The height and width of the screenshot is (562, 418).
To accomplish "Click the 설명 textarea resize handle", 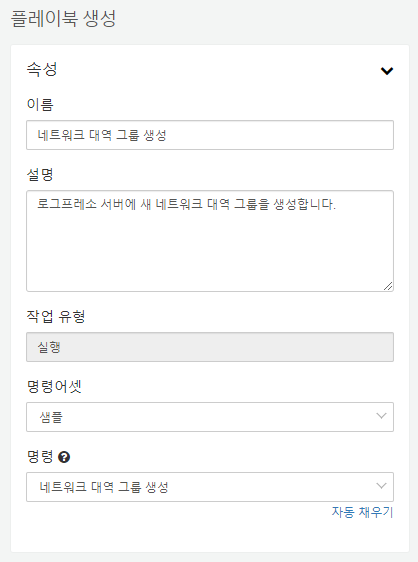I will tap(388, 286).
